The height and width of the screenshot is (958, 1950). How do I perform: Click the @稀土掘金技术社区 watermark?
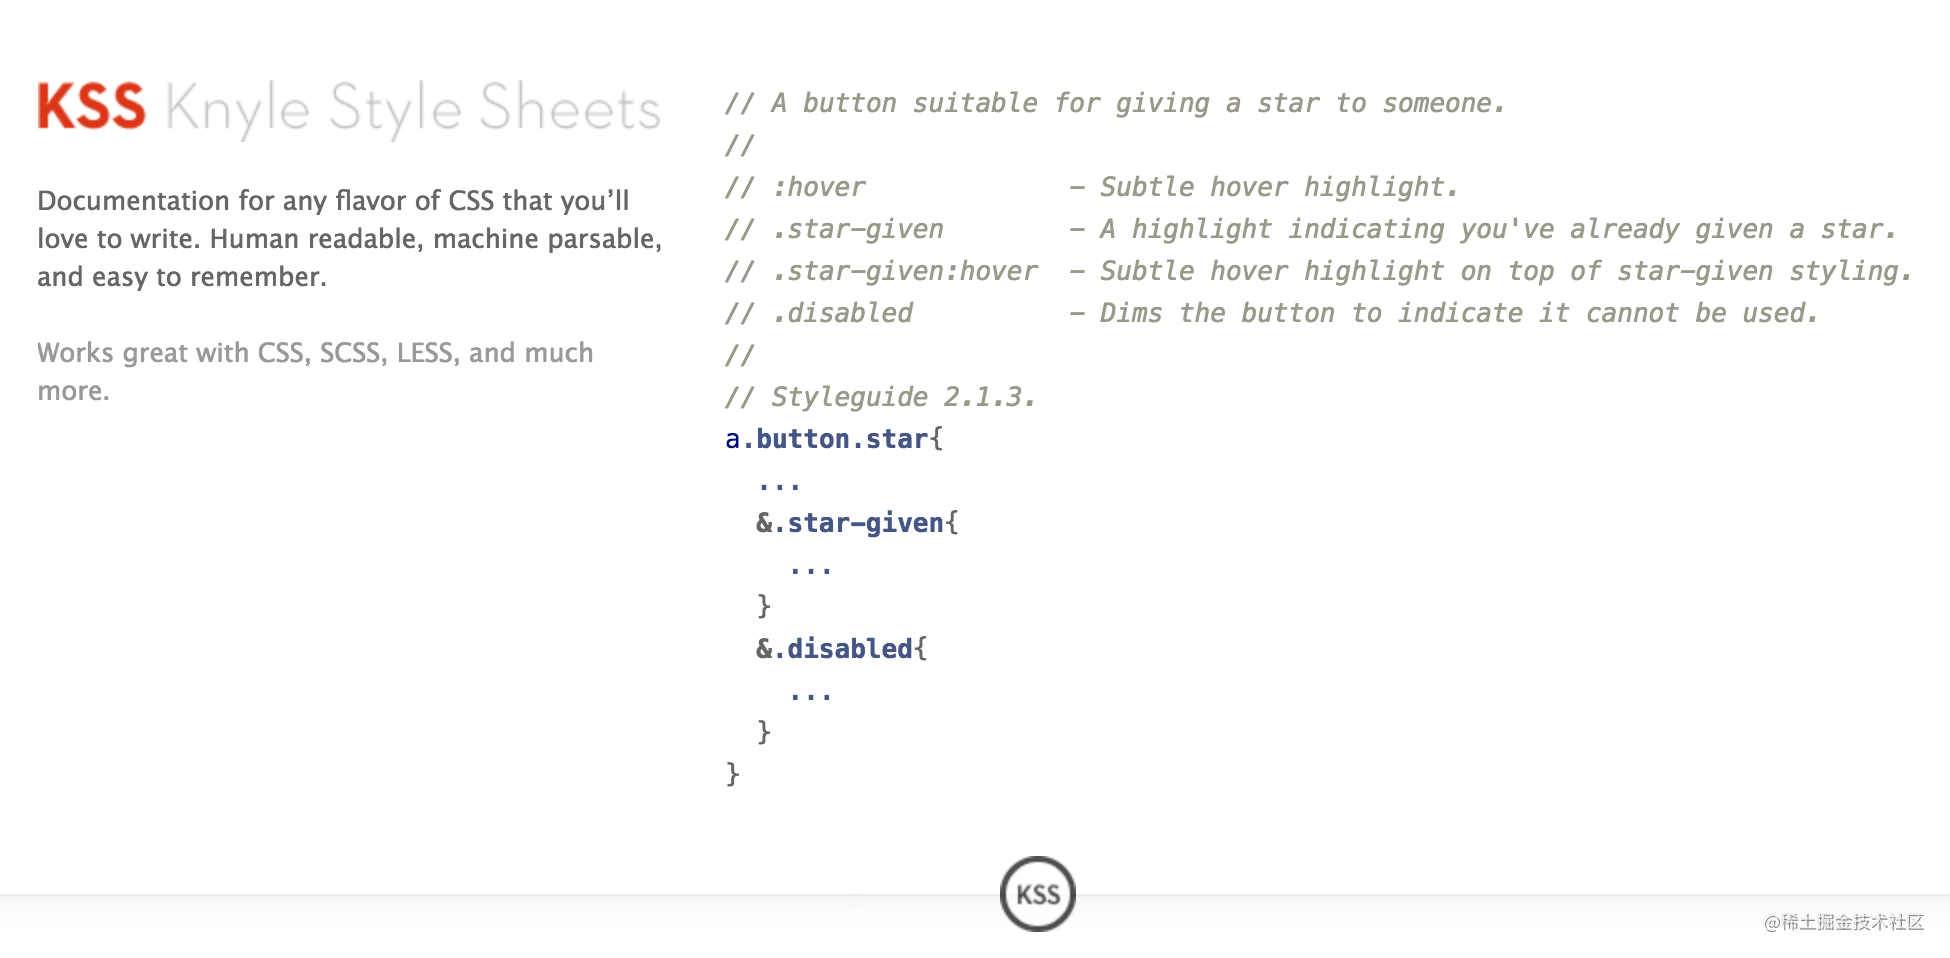pyautogui.click(x=1844, y=922)
